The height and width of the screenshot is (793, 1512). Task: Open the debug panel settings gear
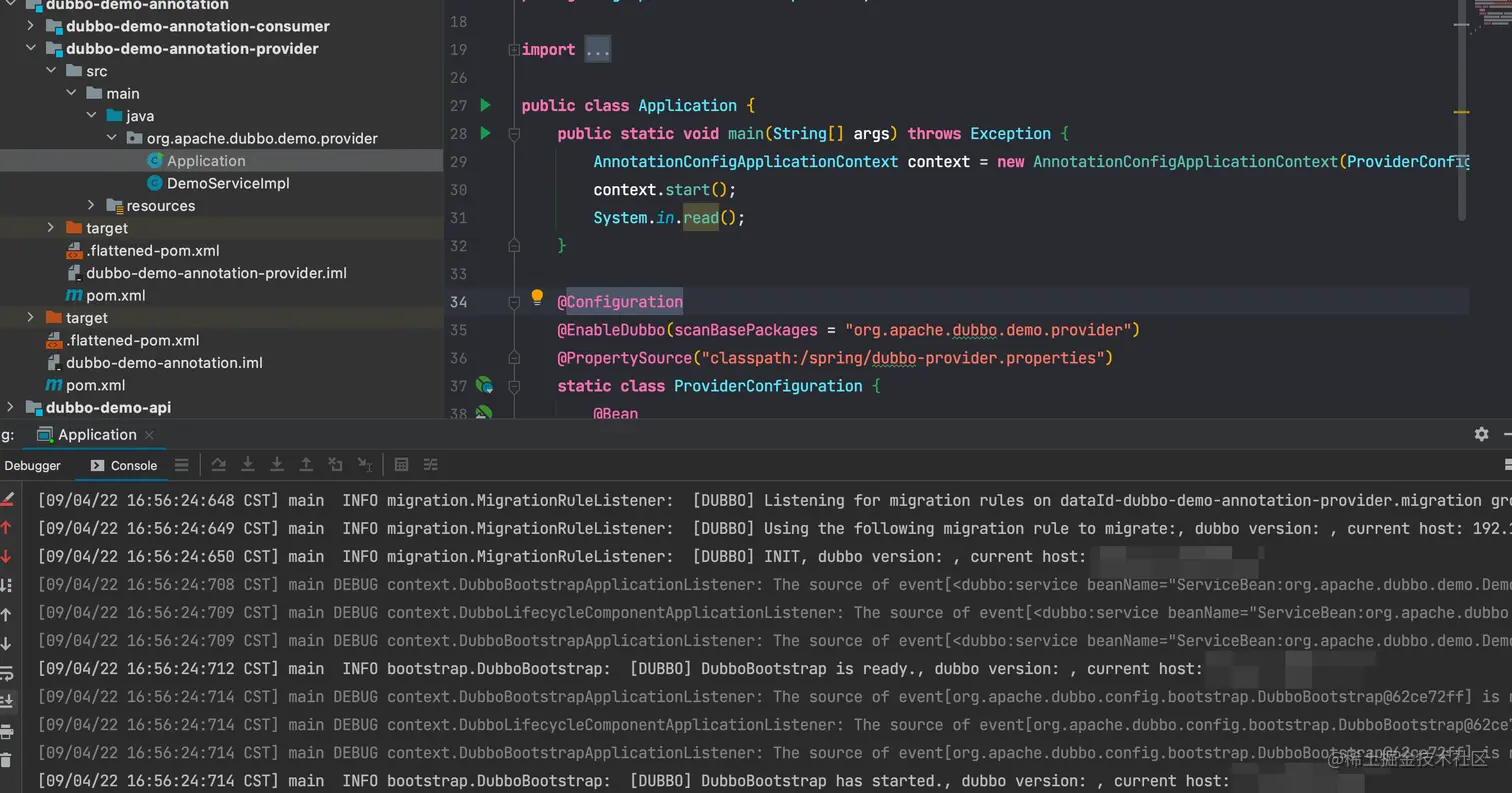tap(1481, 434)
